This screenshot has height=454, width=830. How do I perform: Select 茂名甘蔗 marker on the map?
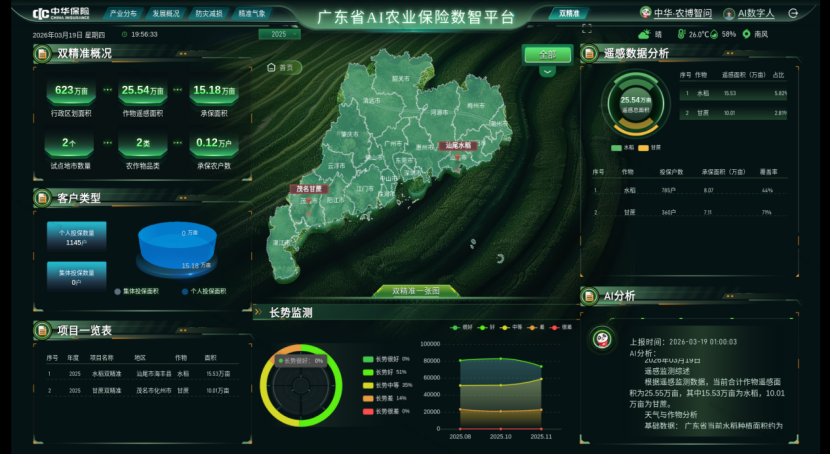coord(309,188)
